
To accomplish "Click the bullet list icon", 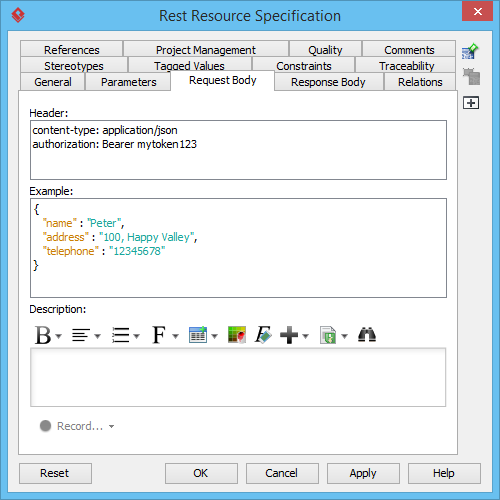I will pyautogui.click(x=120, y=335).
